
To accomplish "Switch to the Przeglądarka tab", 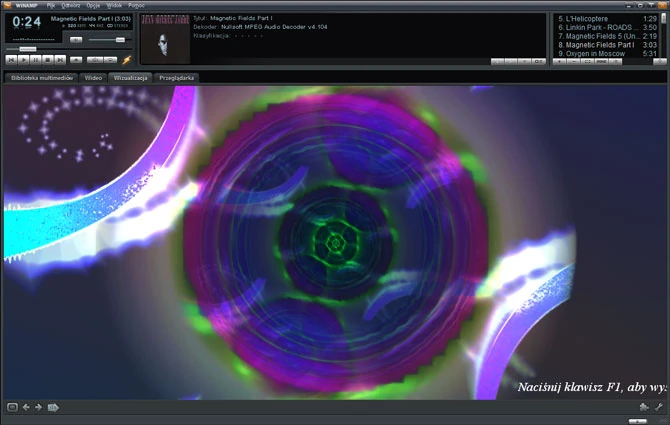I will tap(176, 78).
